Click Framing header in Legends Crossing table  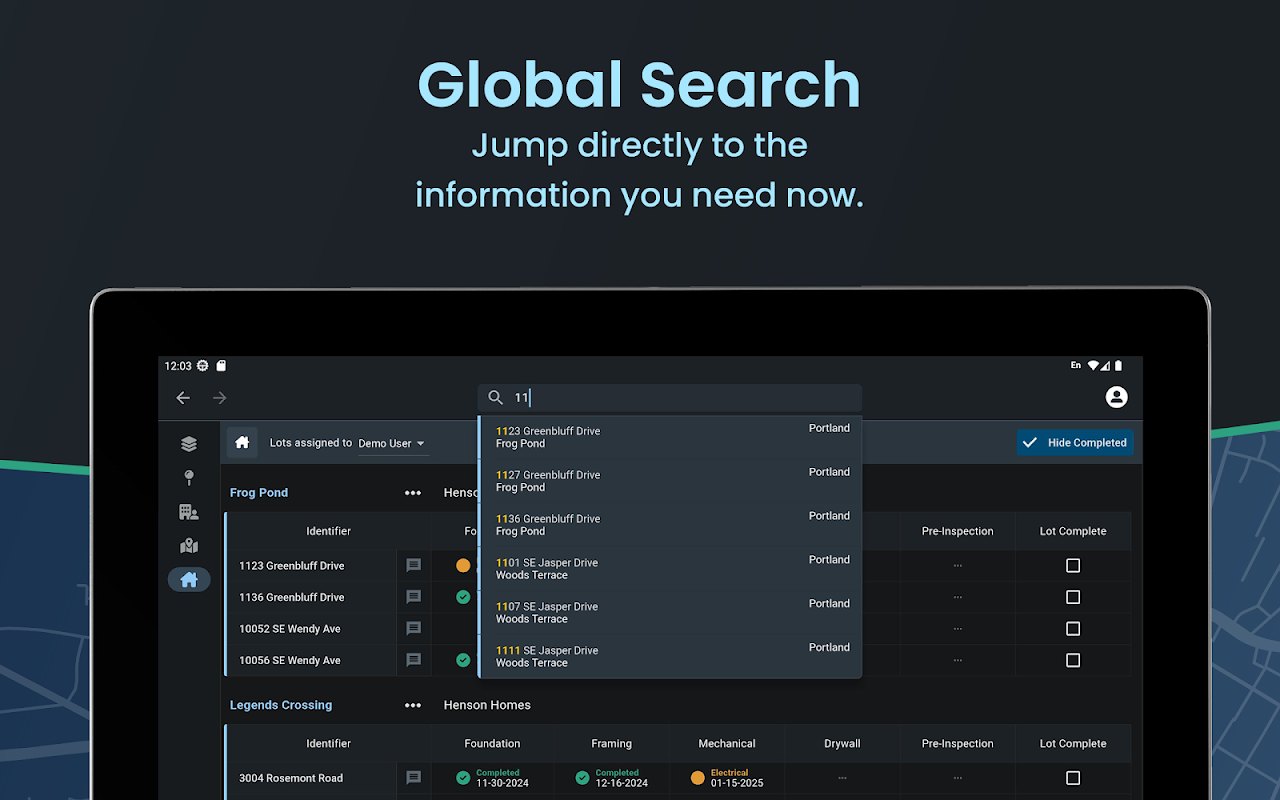click(x=611, y=744)
